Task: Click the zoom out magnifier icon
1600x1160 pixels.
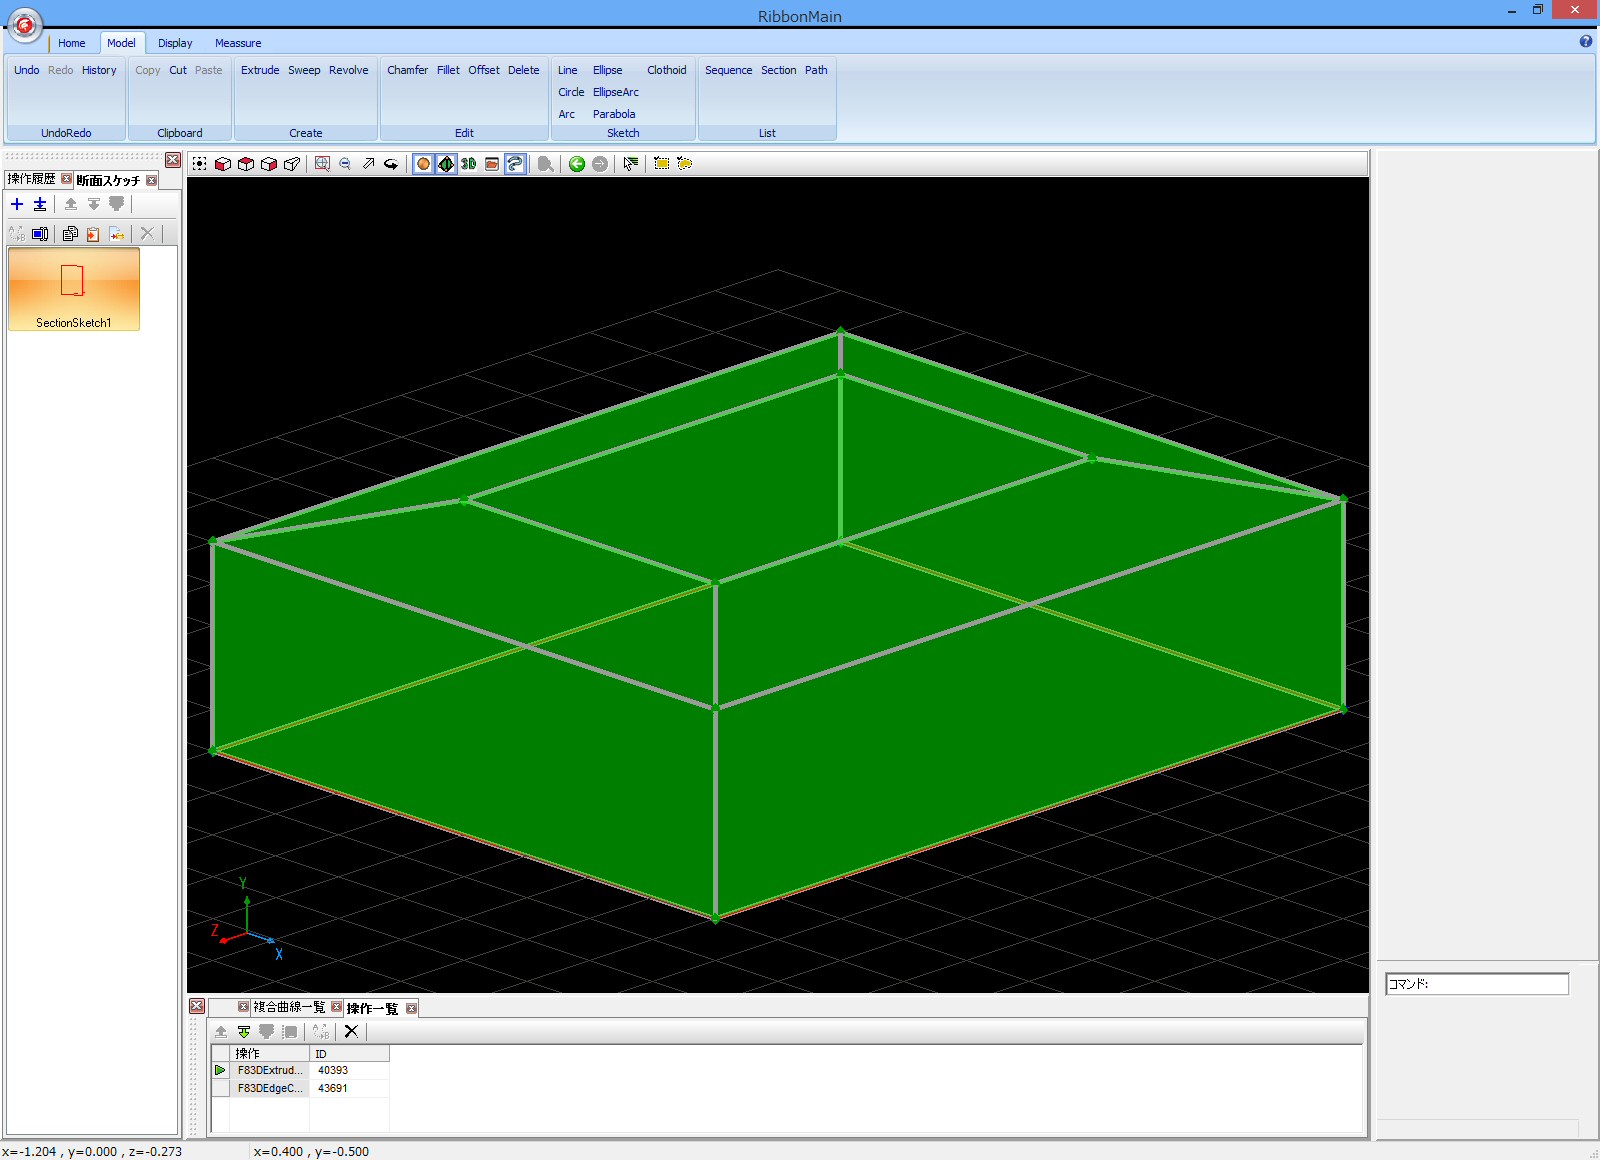Action: (345, 164)
